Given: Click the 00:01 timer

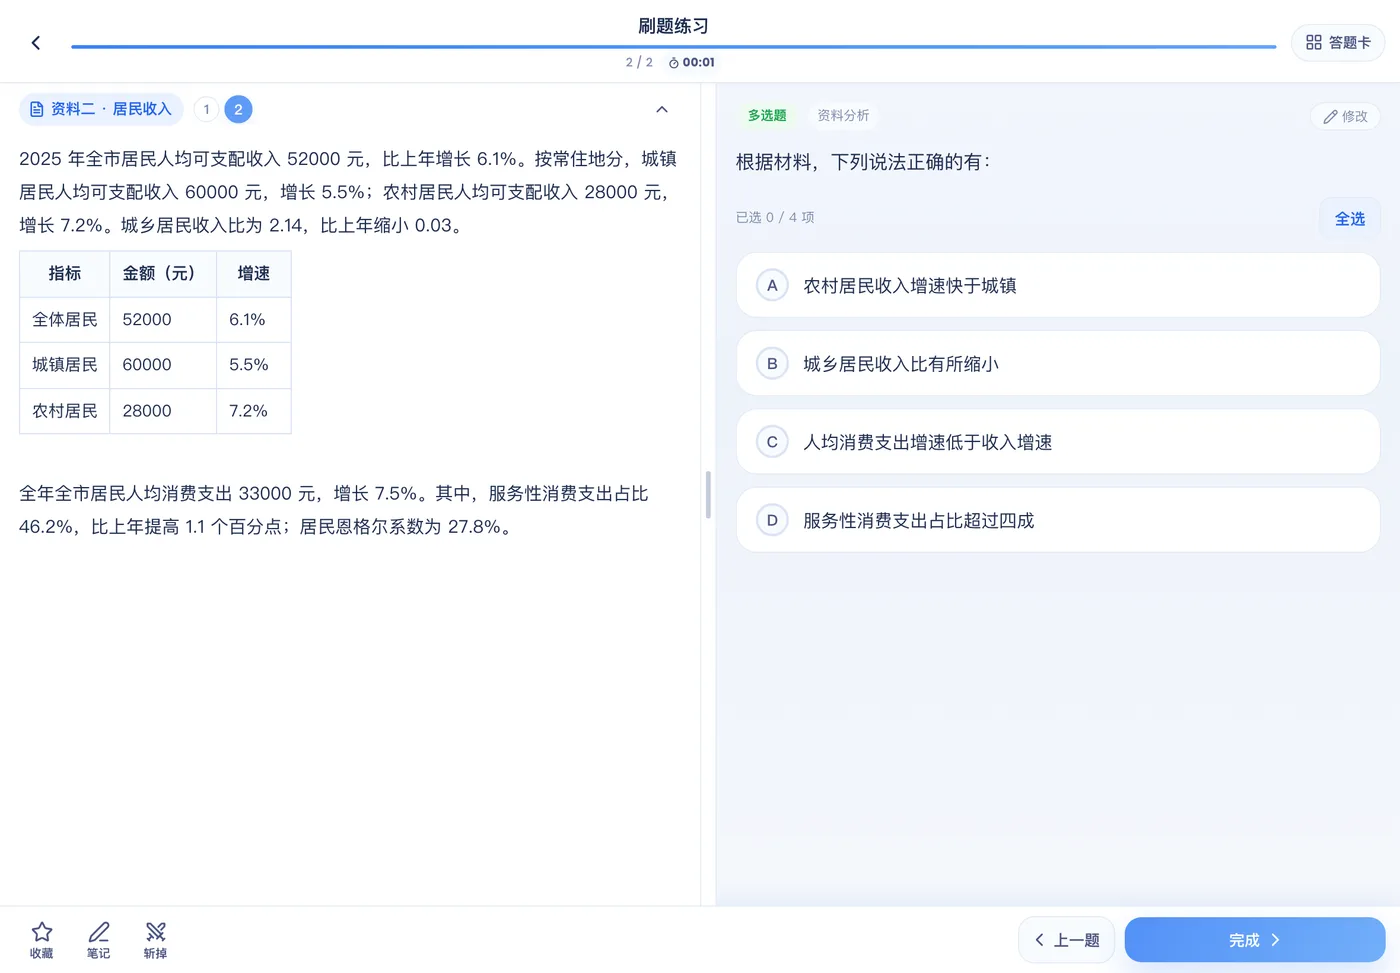Looking at the screenshot, I should click(x=692, y=62).
